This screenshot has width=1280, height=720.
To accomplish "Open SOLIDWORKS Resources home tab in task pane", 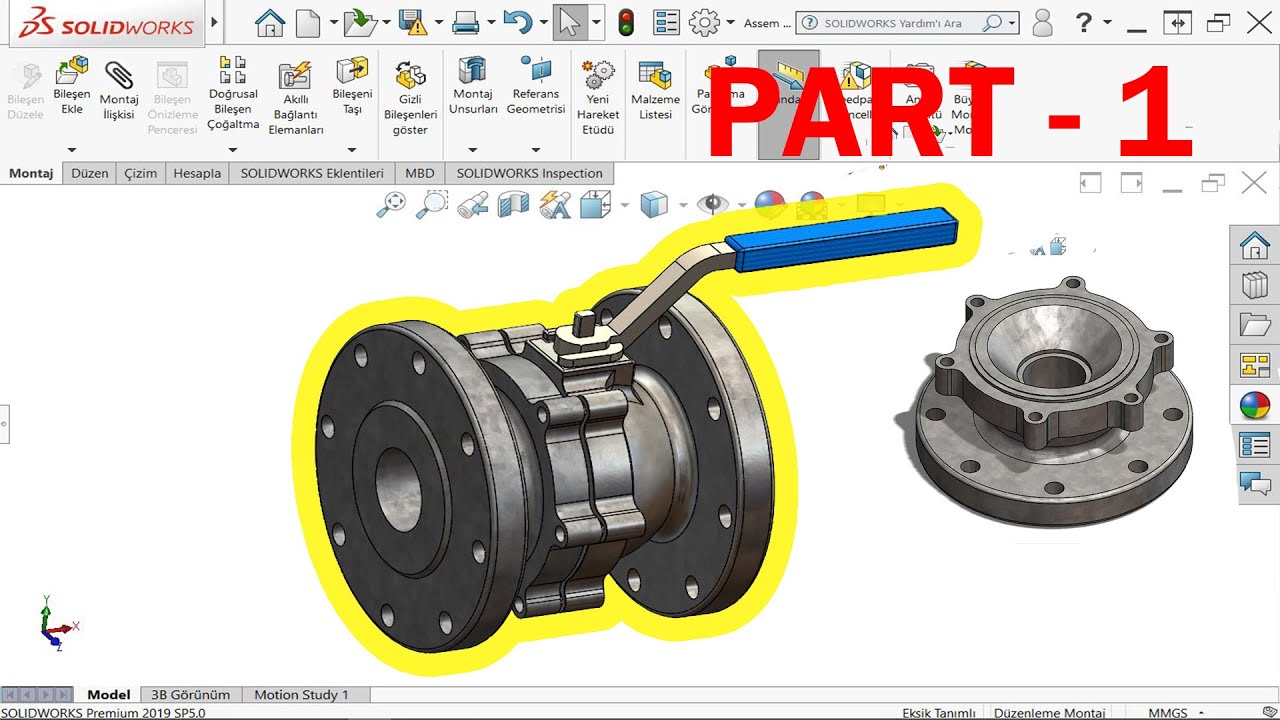I will click(x=1254, y=244).
